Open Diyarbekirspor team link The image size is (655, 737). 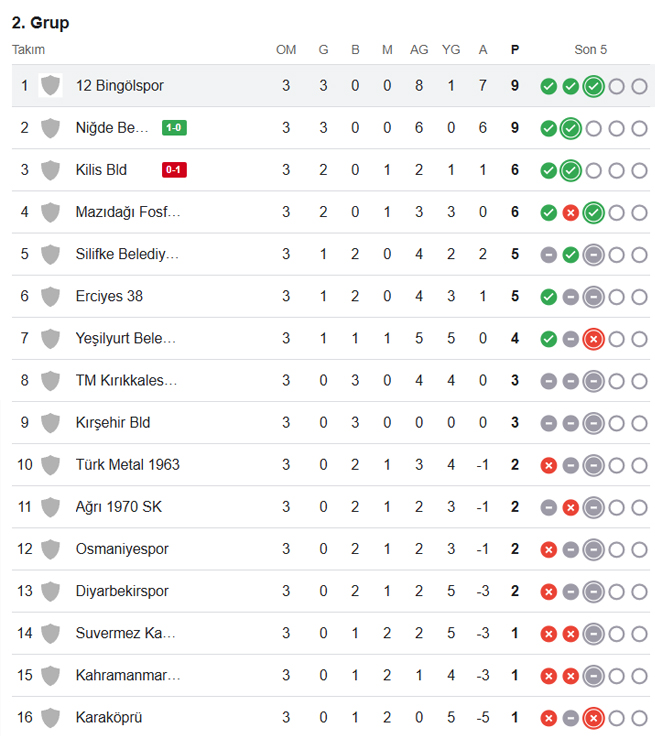tap(122, 591)
